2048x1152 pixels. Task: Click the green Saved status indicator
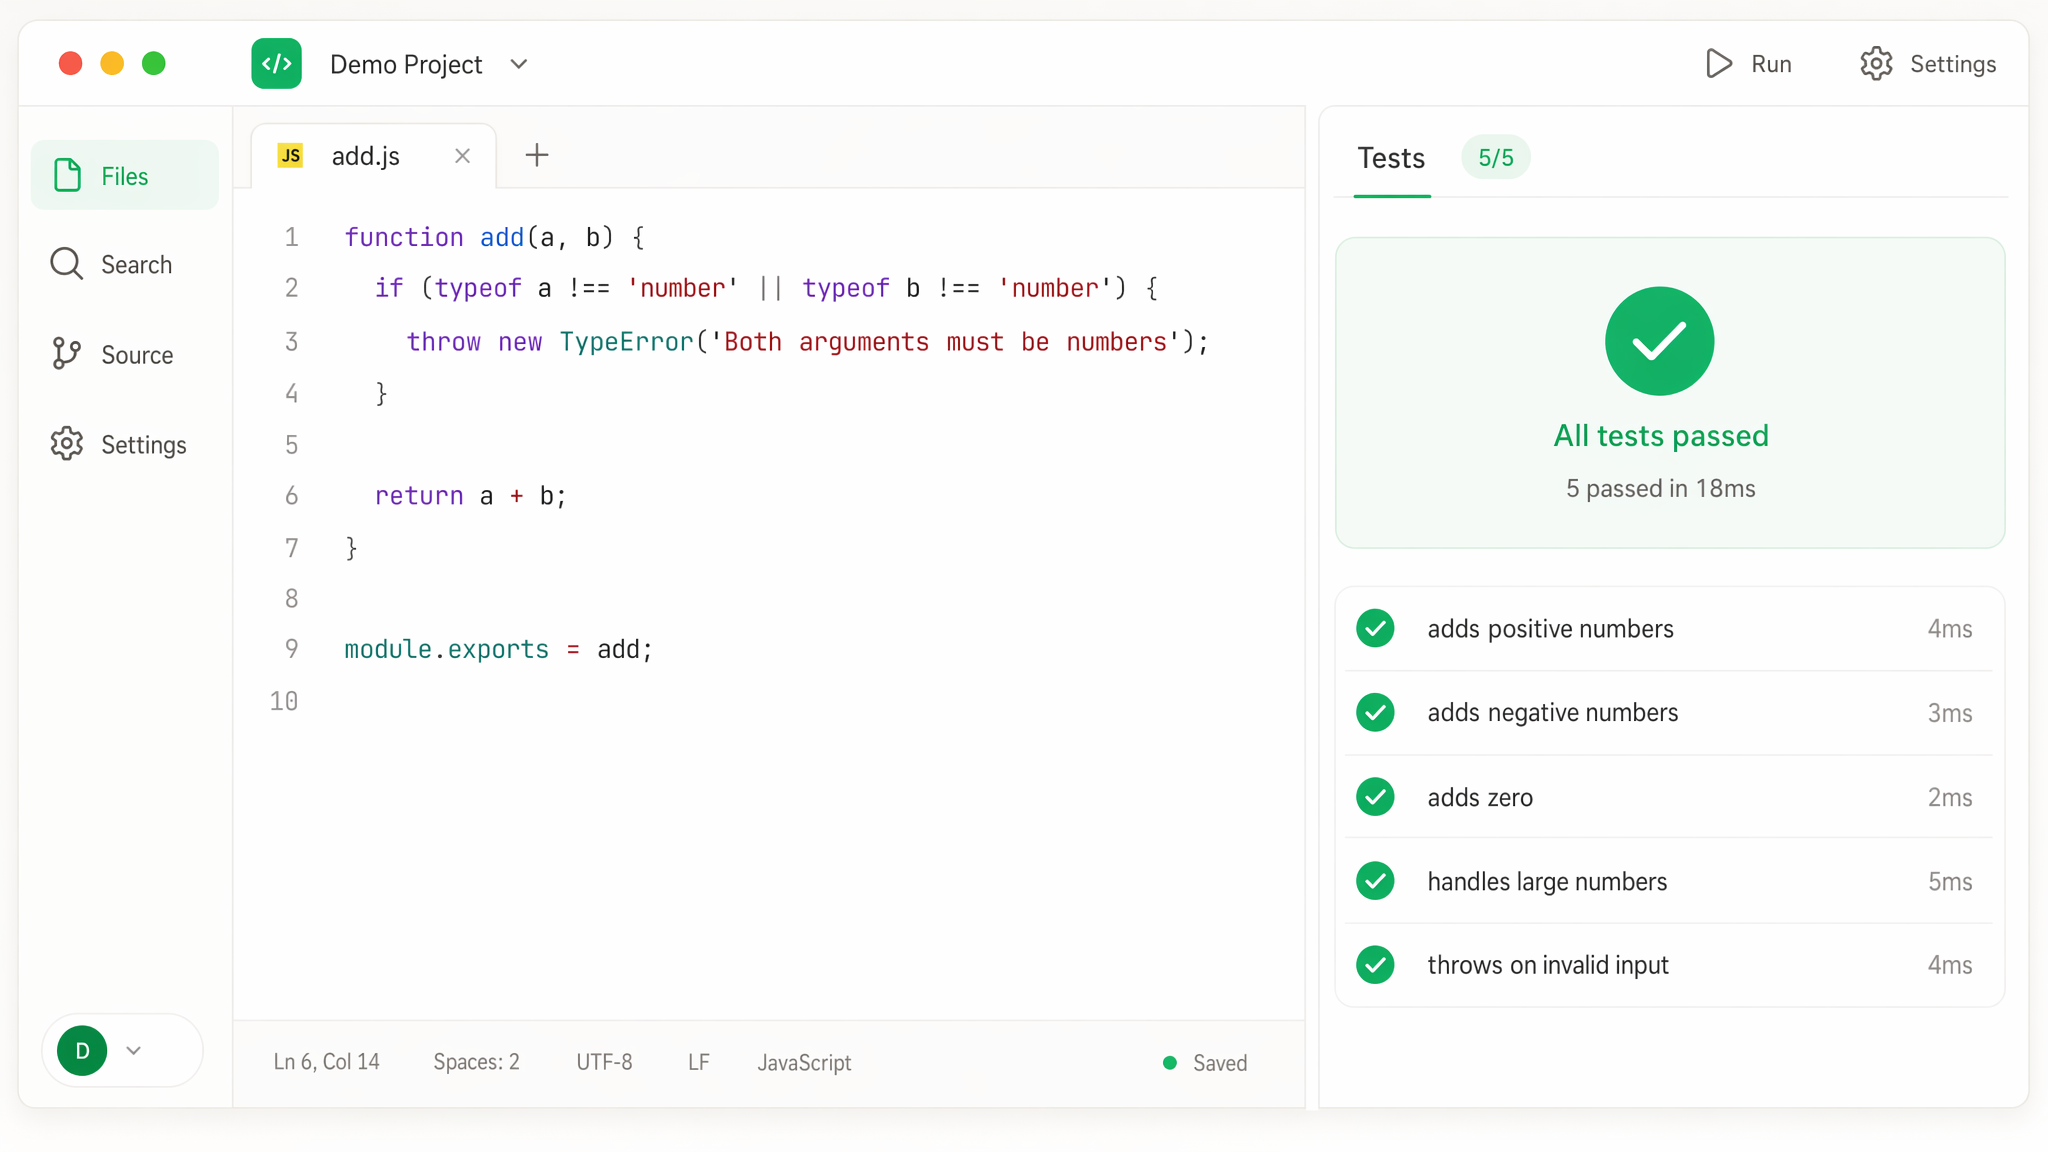click(1205, 1063)
